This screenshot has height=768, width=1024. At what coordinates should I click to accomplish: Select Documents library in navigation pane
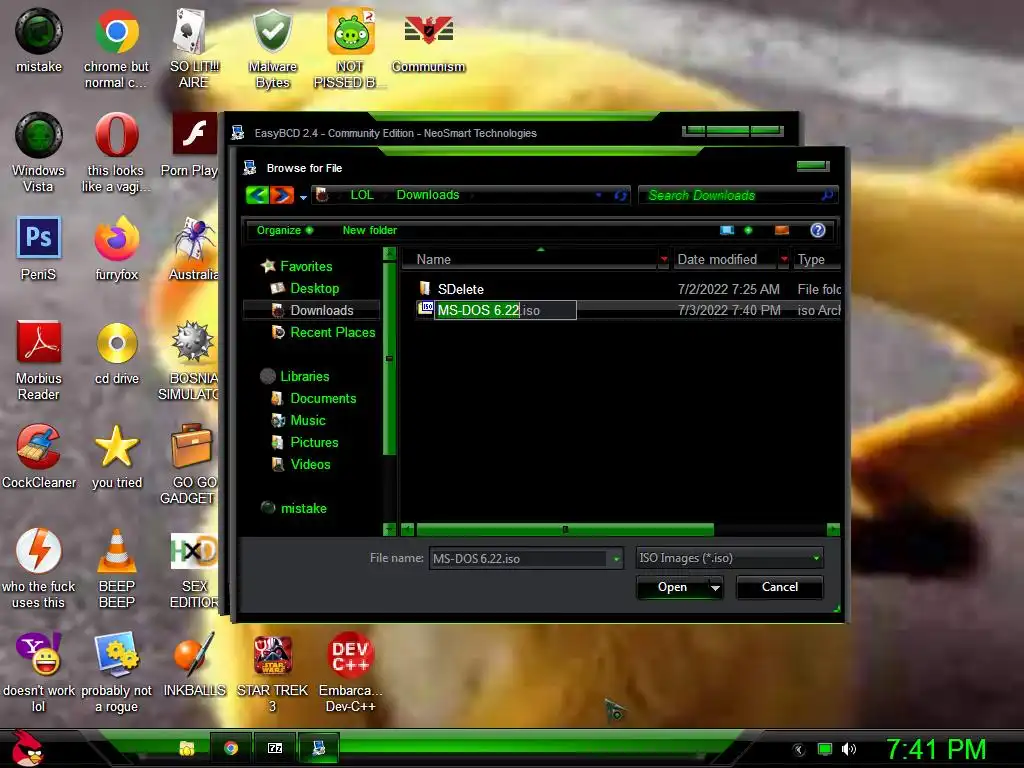[323, 398]
